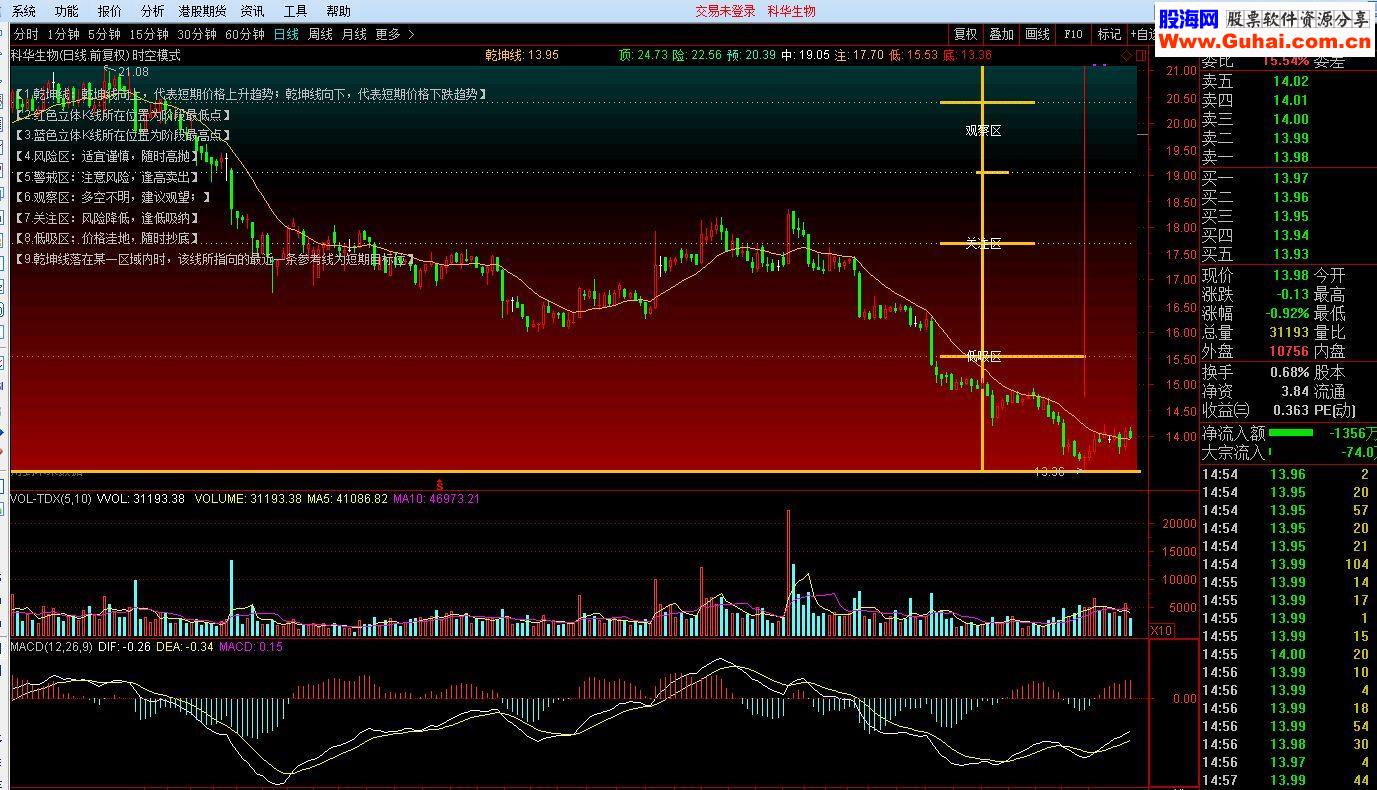Click the 低吸区 zone label
This screenshot has height=790, width=1377.
coord(983,356)
